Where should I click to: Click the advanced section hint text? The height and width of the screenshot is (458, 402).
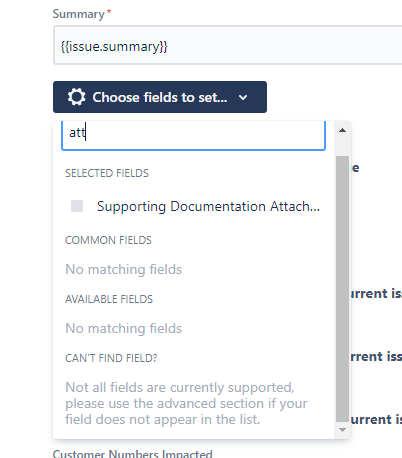(x=186, y=403)
